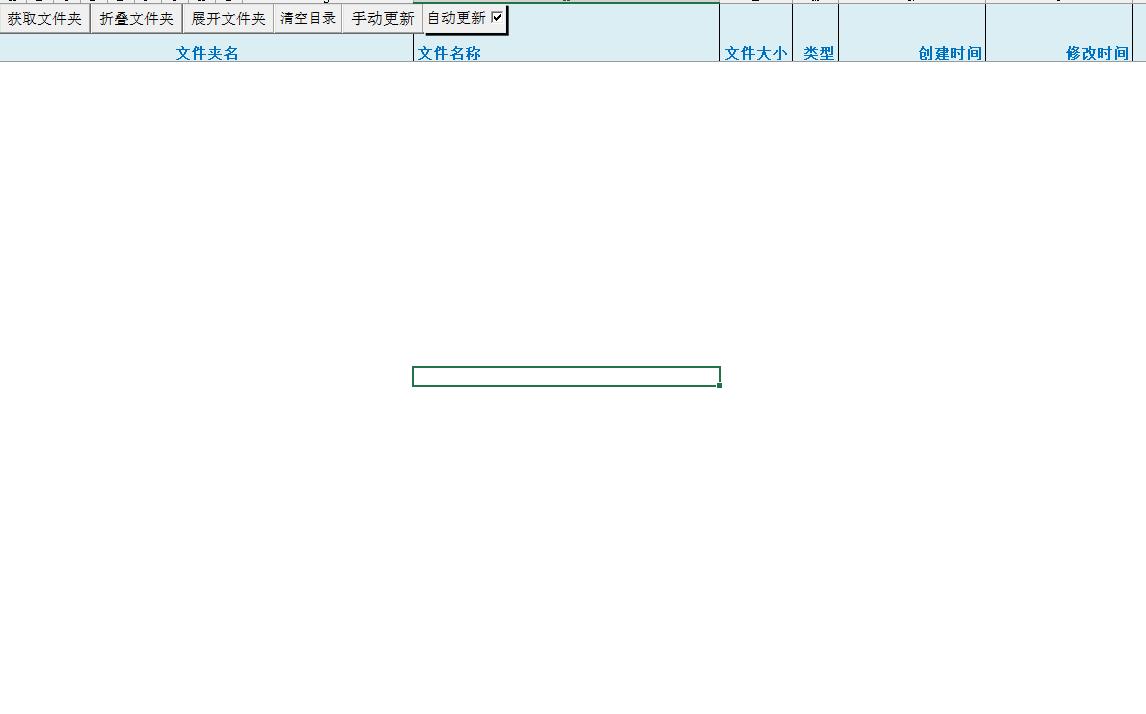Viewport: 1146px width, 714px height.
Task: Select the 文件大小 column header cell
Action: [x=756, y=53]
